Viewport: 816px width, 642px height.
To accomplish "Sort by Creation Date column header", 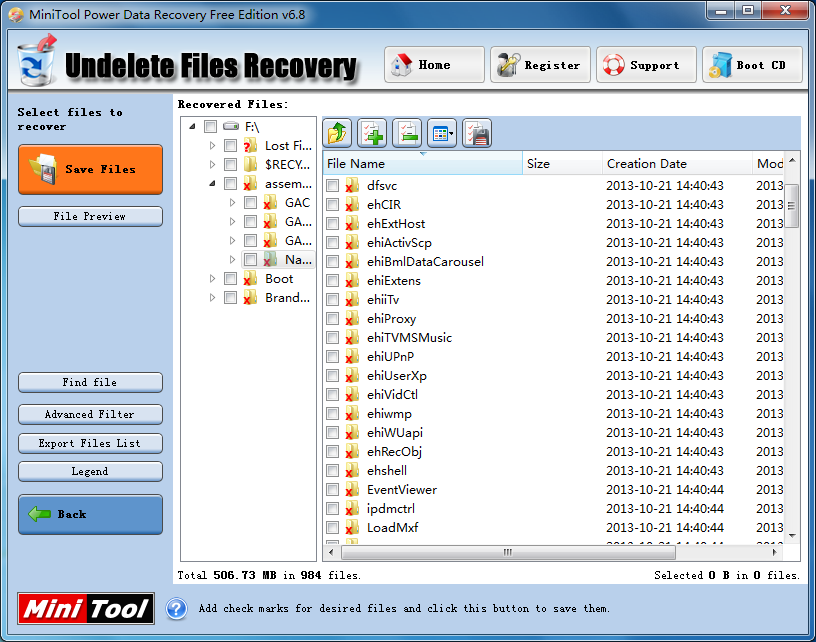I will point(677,163).
